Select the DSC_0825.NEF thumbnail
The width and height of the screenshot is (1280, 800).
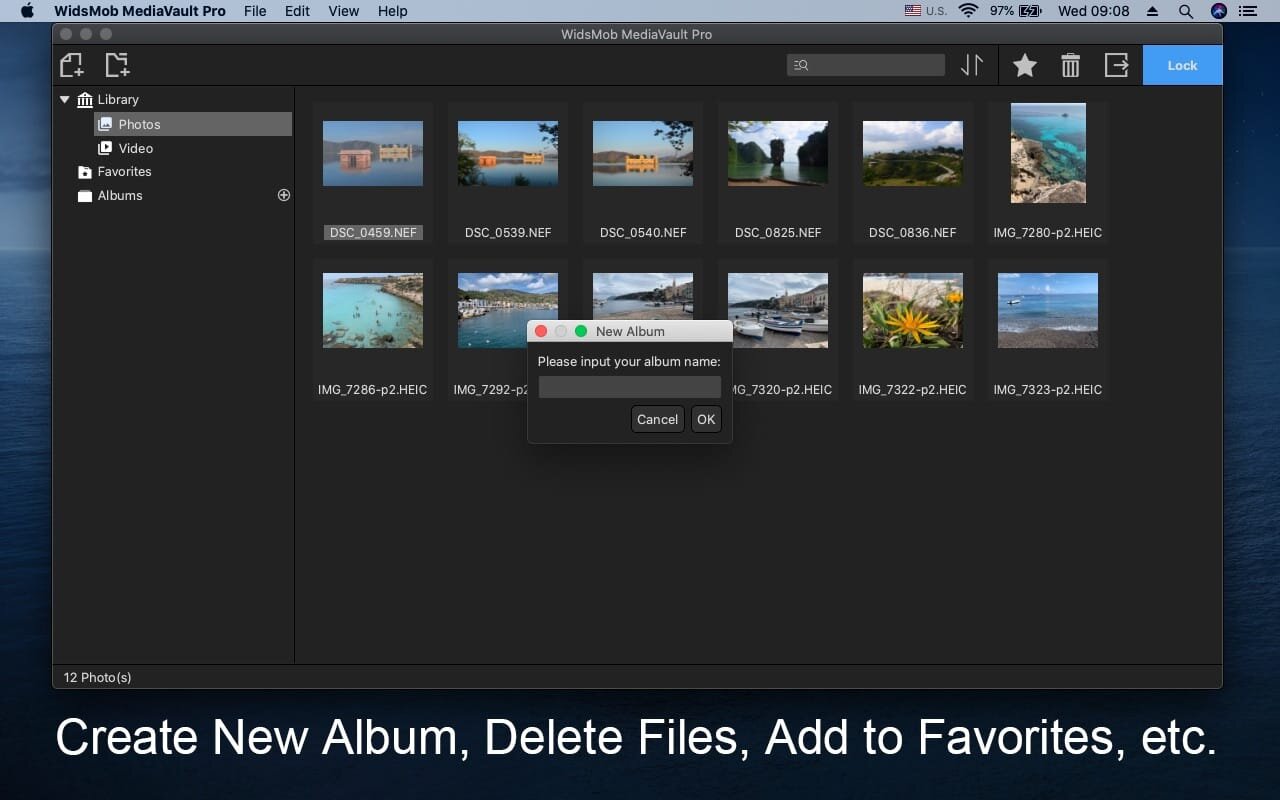[778, 153]
